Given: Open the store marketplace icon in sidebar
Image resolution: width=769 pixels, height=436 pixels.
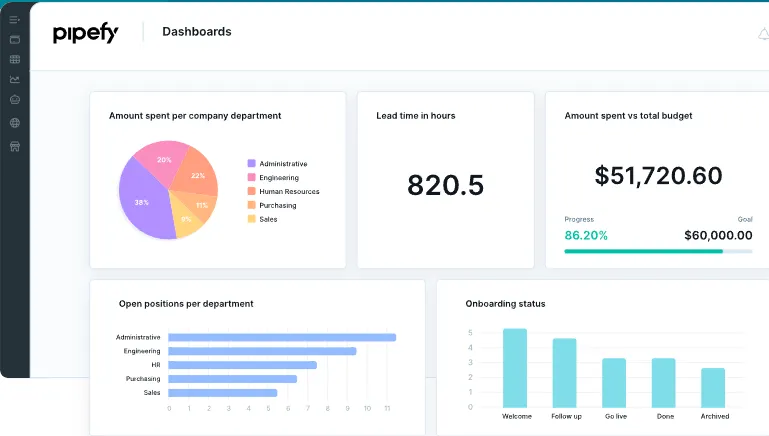Looking at the screenshot, I should coord(15,146).
